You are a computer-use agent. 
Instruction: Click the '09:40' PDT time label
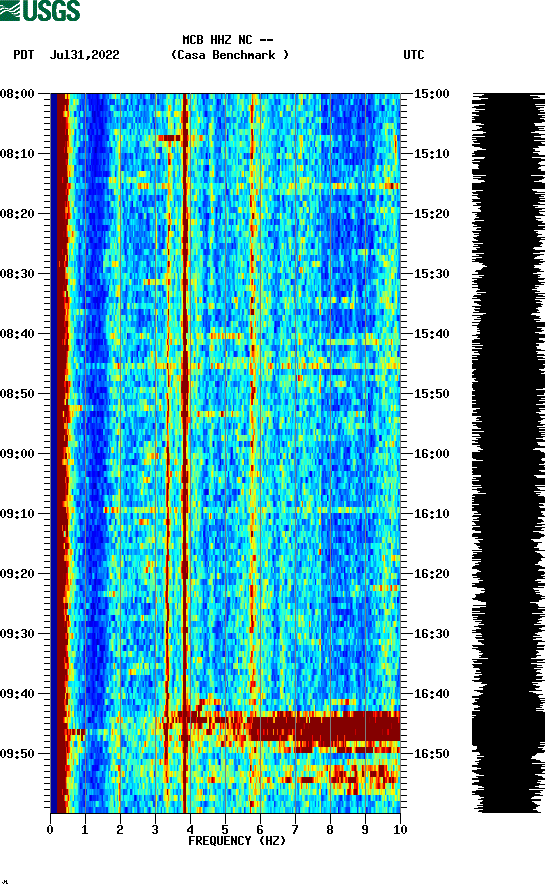[18, 694]
